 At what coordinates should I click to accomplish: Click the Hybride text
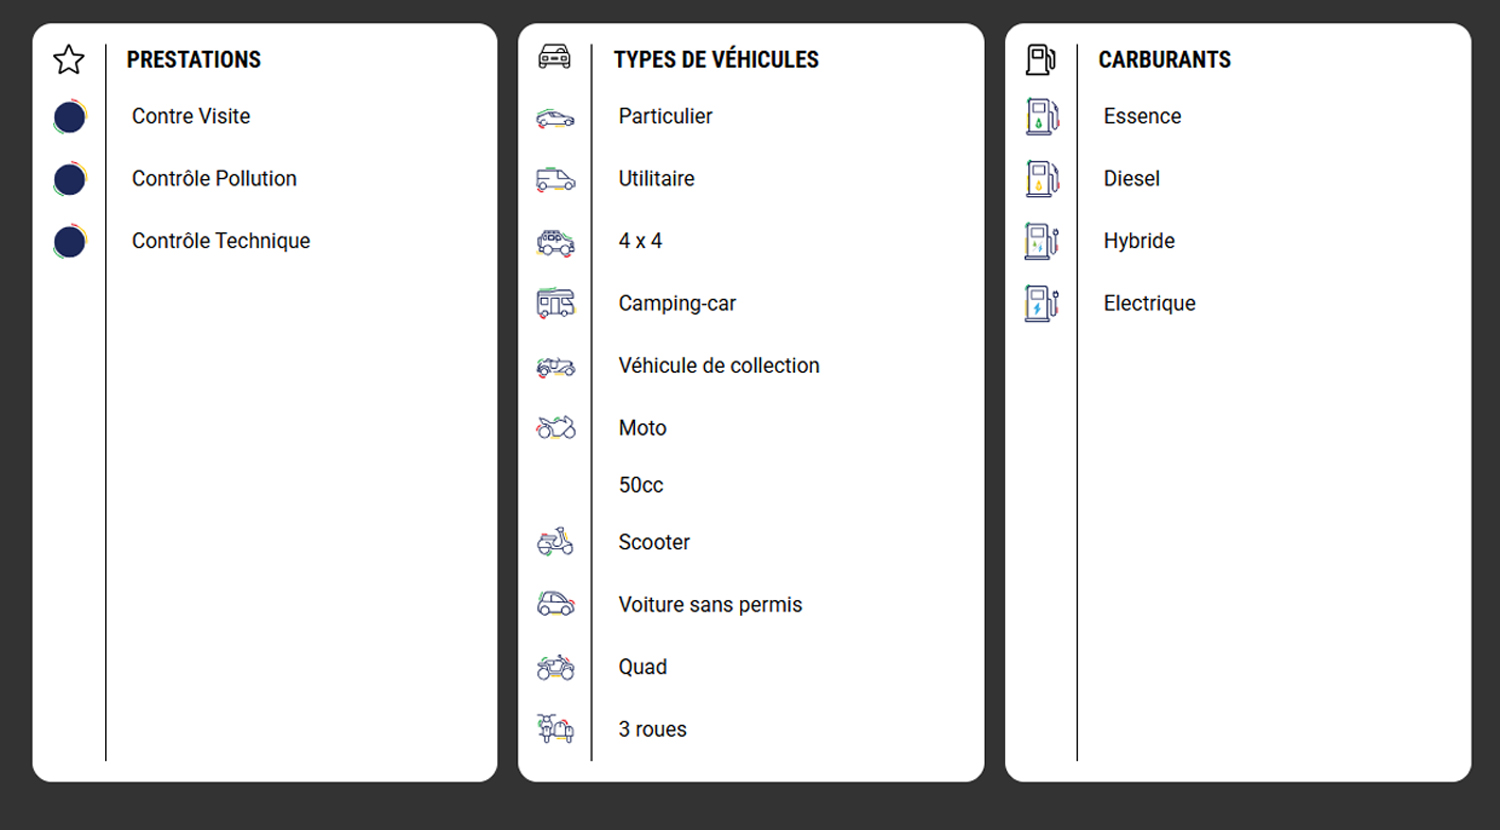1139,241
